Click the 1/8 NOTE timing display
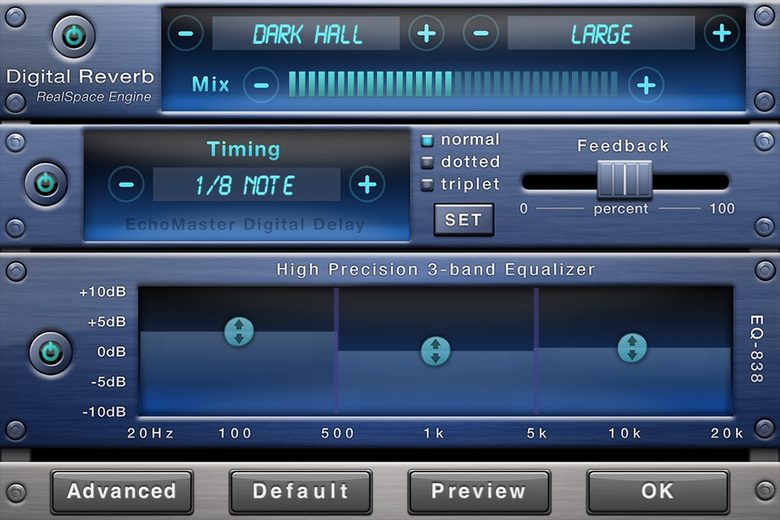Image resolution: width=780 pixels, height=520 pixels. click(246, 185)
